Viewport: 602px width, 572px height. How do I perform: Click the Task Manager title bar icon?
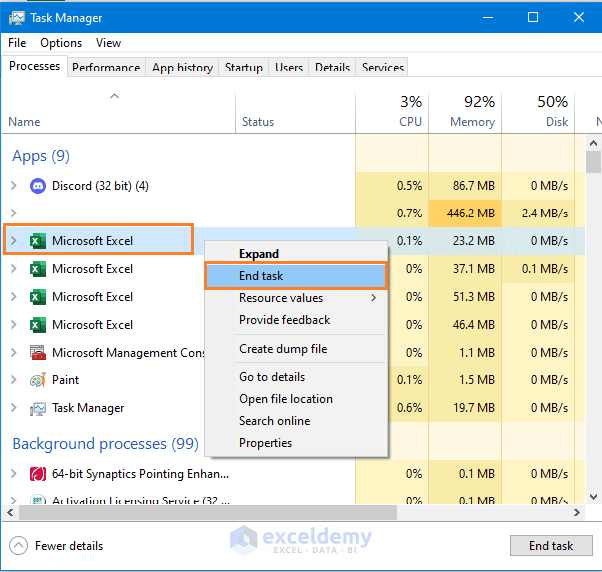pyautogui.click(x=17, y=17)
